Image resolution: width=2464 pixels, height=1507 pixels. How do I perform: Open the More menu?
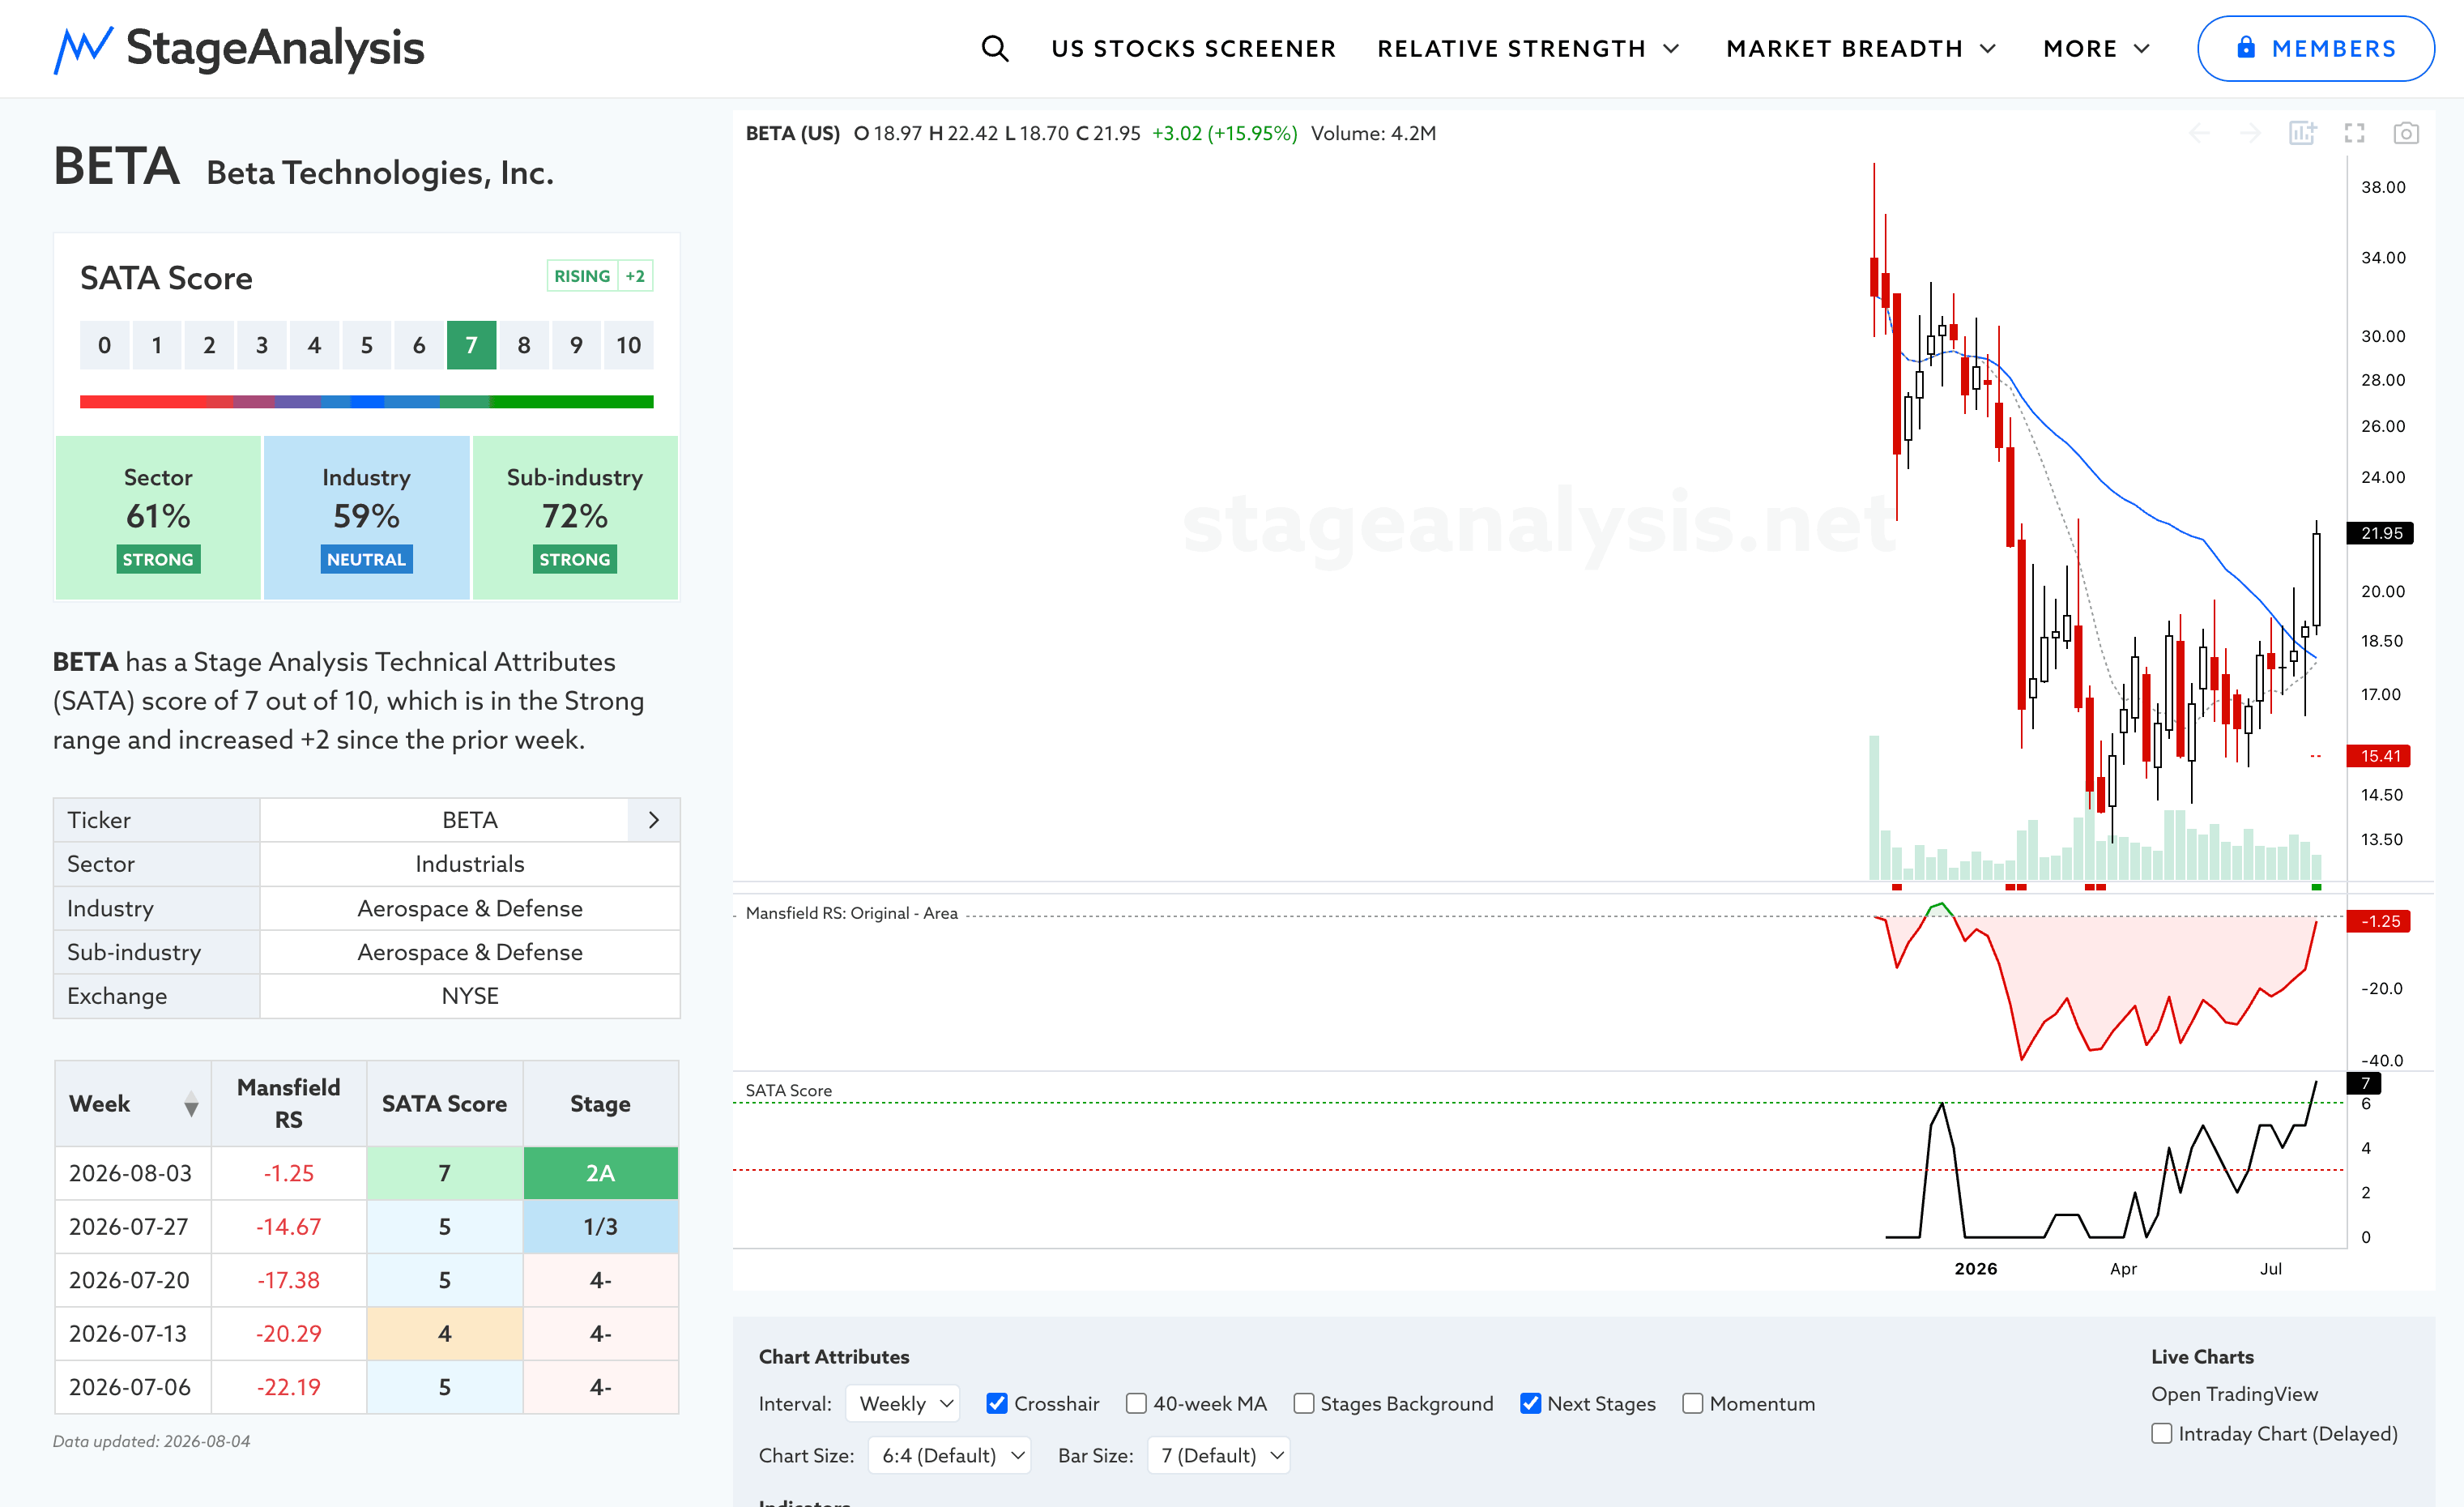(2096, 49)
